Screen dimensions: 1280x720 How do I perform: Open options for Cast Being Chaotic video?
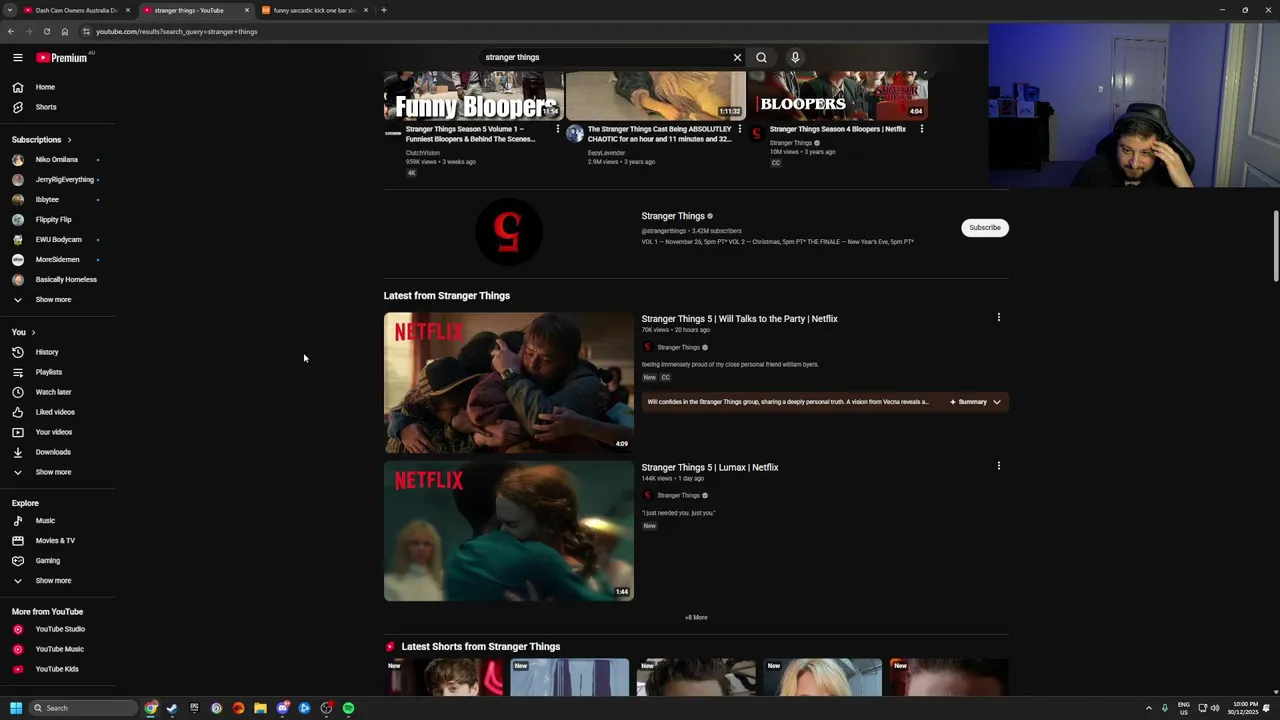pos(740,129)
